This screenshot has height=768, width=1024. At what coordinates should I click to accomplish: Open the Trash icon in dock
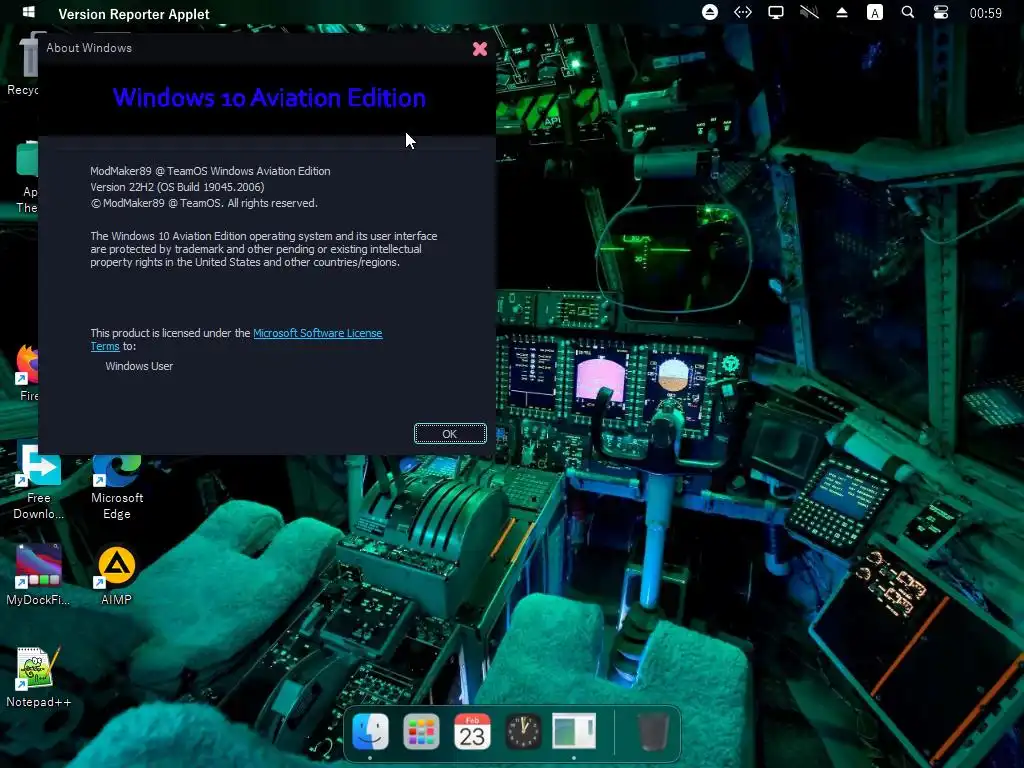pos(652,731)
